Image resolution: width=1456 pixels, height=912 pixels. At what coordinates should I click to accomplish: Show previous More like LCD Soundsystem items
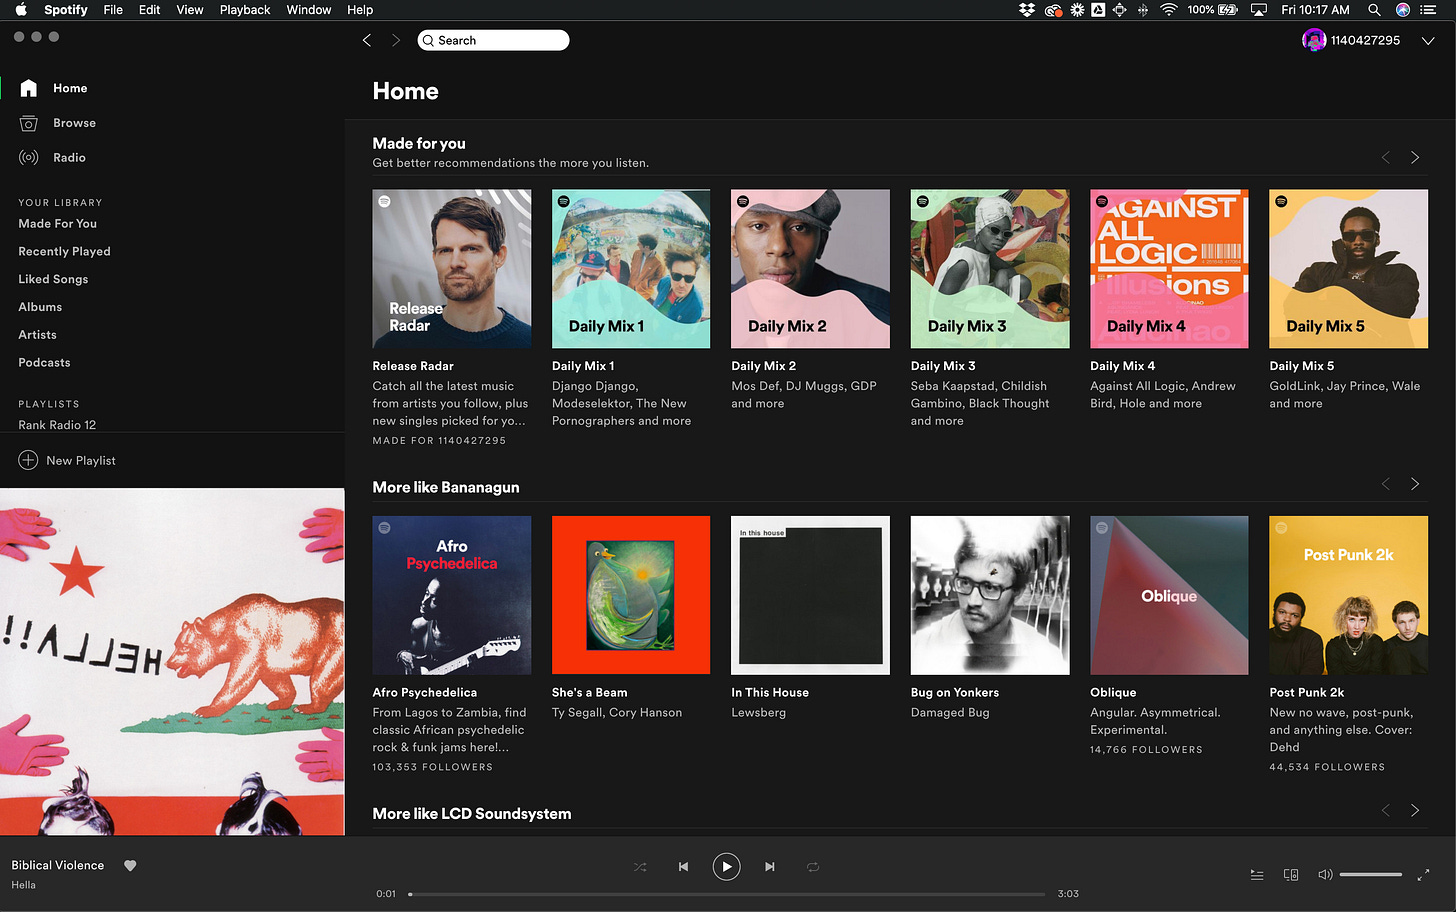pos(1386,811)
